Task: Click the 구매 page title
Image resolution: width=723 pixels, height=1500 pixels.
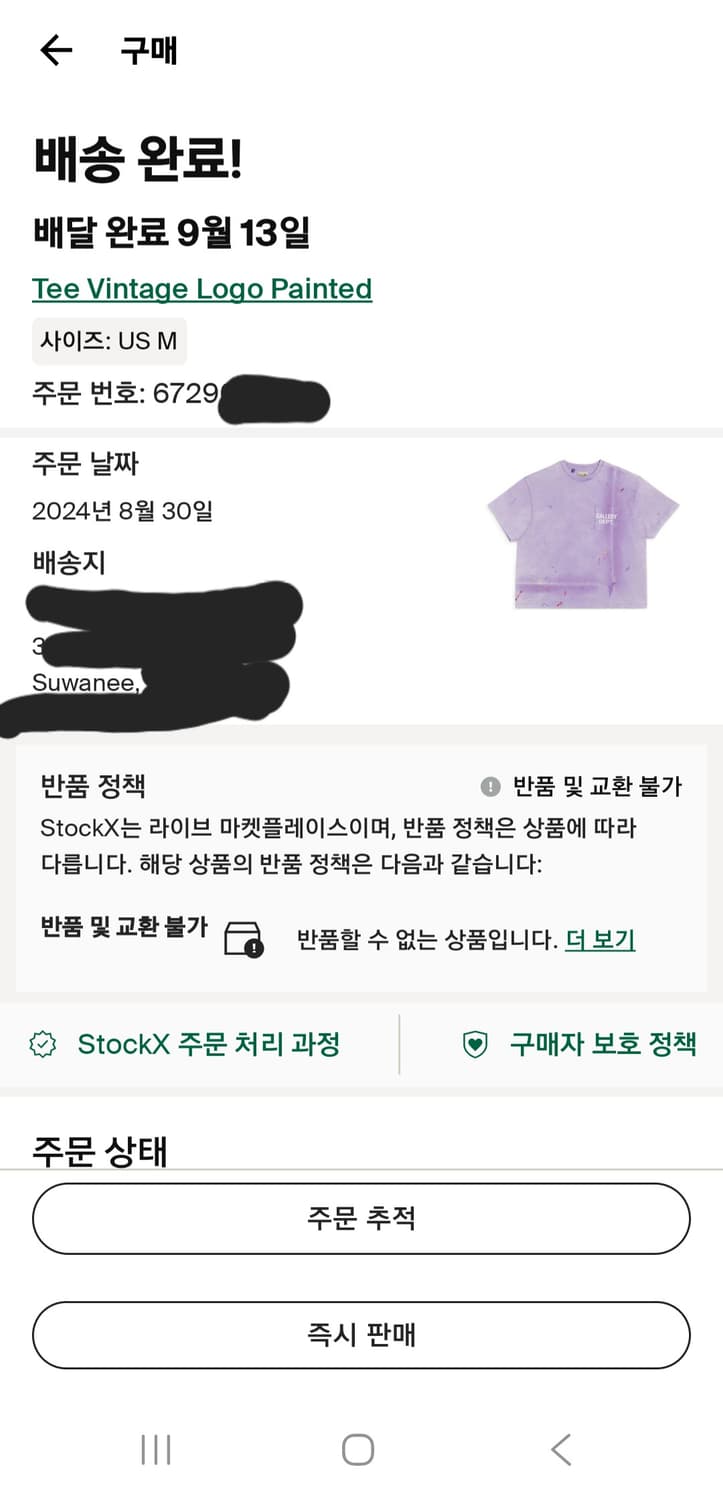Action: [149, 50]
